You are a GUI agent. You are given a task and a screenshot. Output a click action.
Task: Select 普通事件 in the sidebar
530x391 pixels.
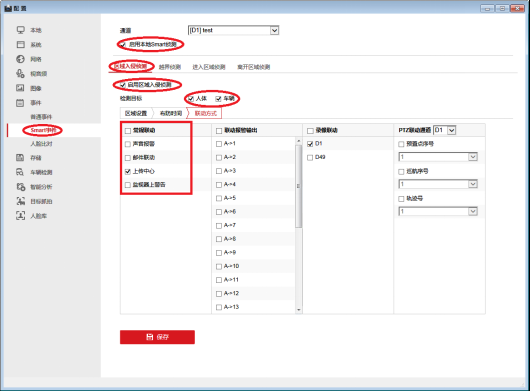(41, 117)
